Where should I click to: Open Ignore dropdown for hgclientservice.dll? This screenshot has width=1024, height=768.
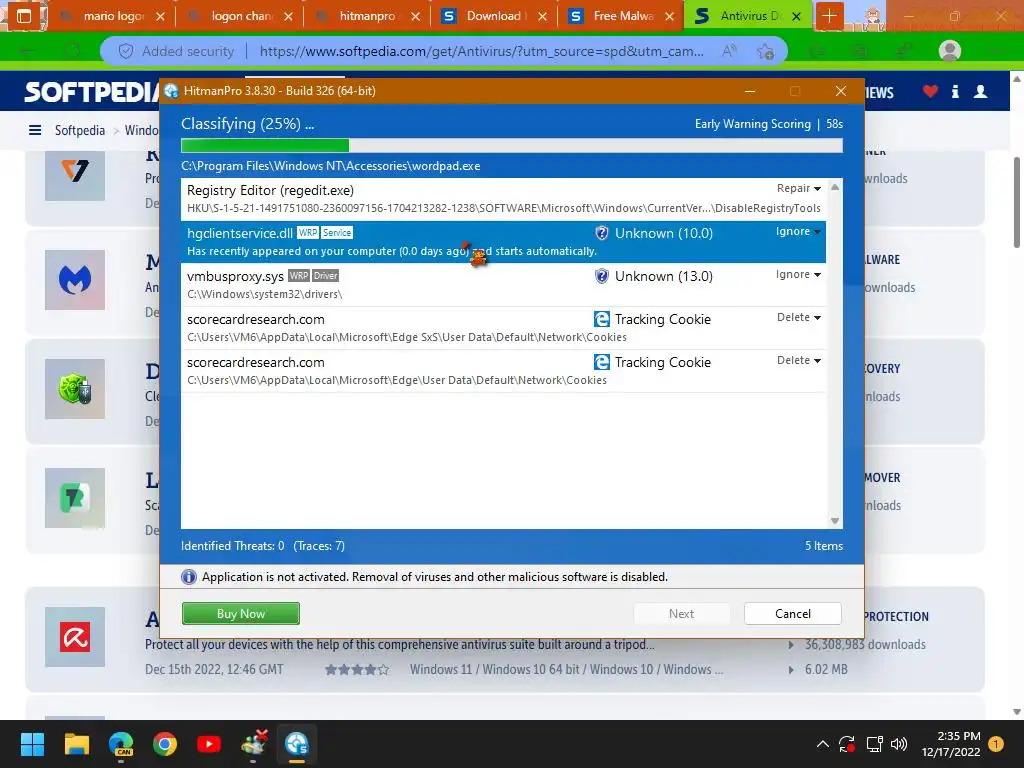click(798, 231)
